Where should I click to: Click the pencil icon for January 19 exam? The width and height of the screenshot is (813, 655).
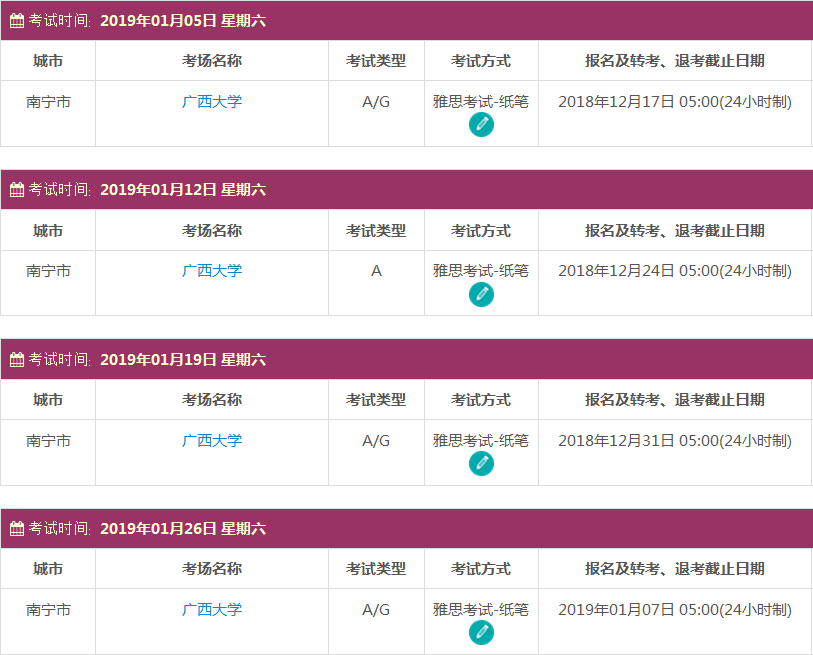click(481, 464)
